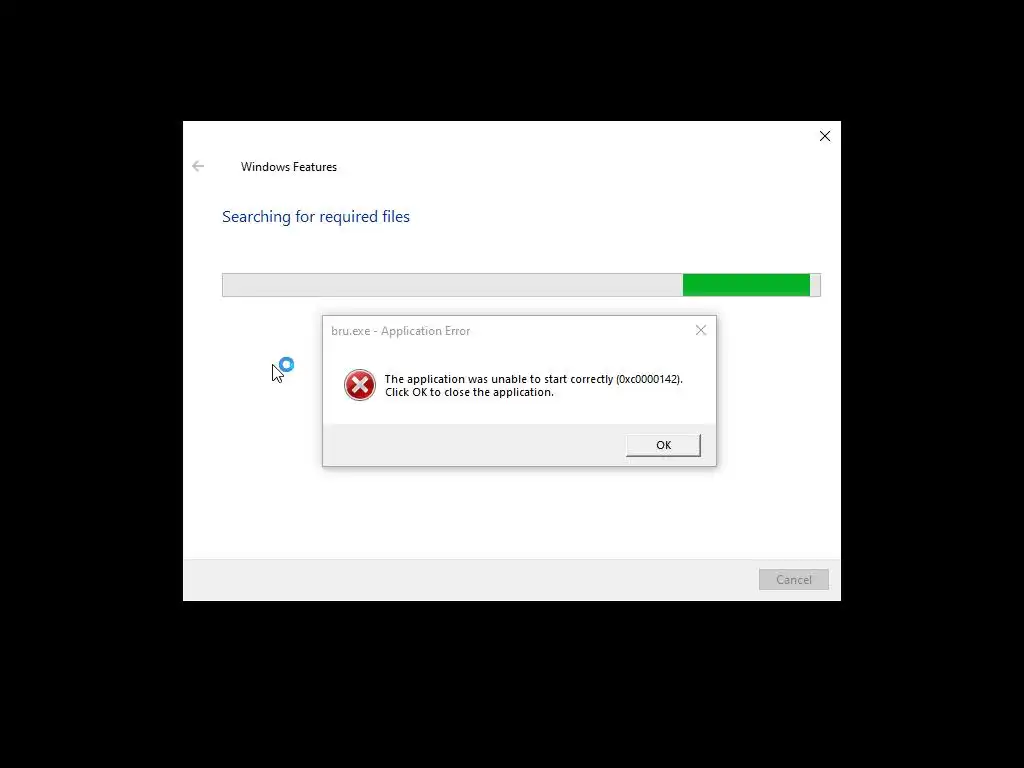Click the blank white area below error dialog
The width and height of the screenshot is (1024, 768).
(x=511, y=513)
